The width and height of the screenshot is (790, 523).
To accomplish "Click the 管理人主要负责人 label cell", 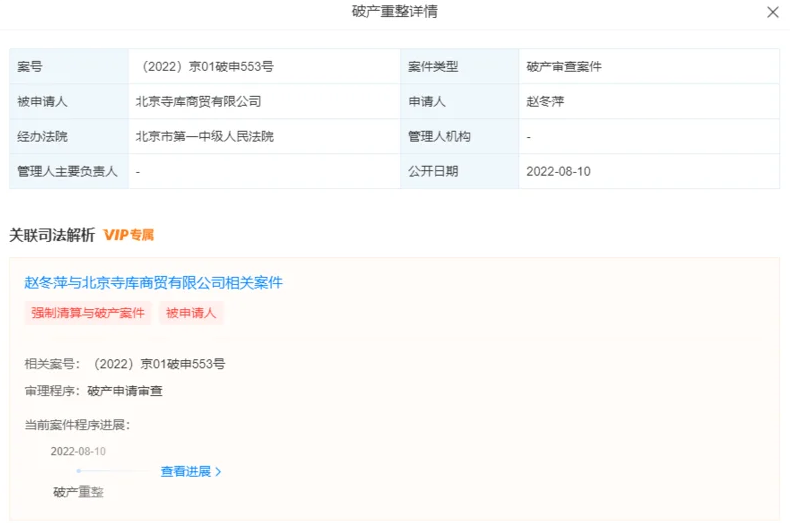I will click(x=67, y=171).
